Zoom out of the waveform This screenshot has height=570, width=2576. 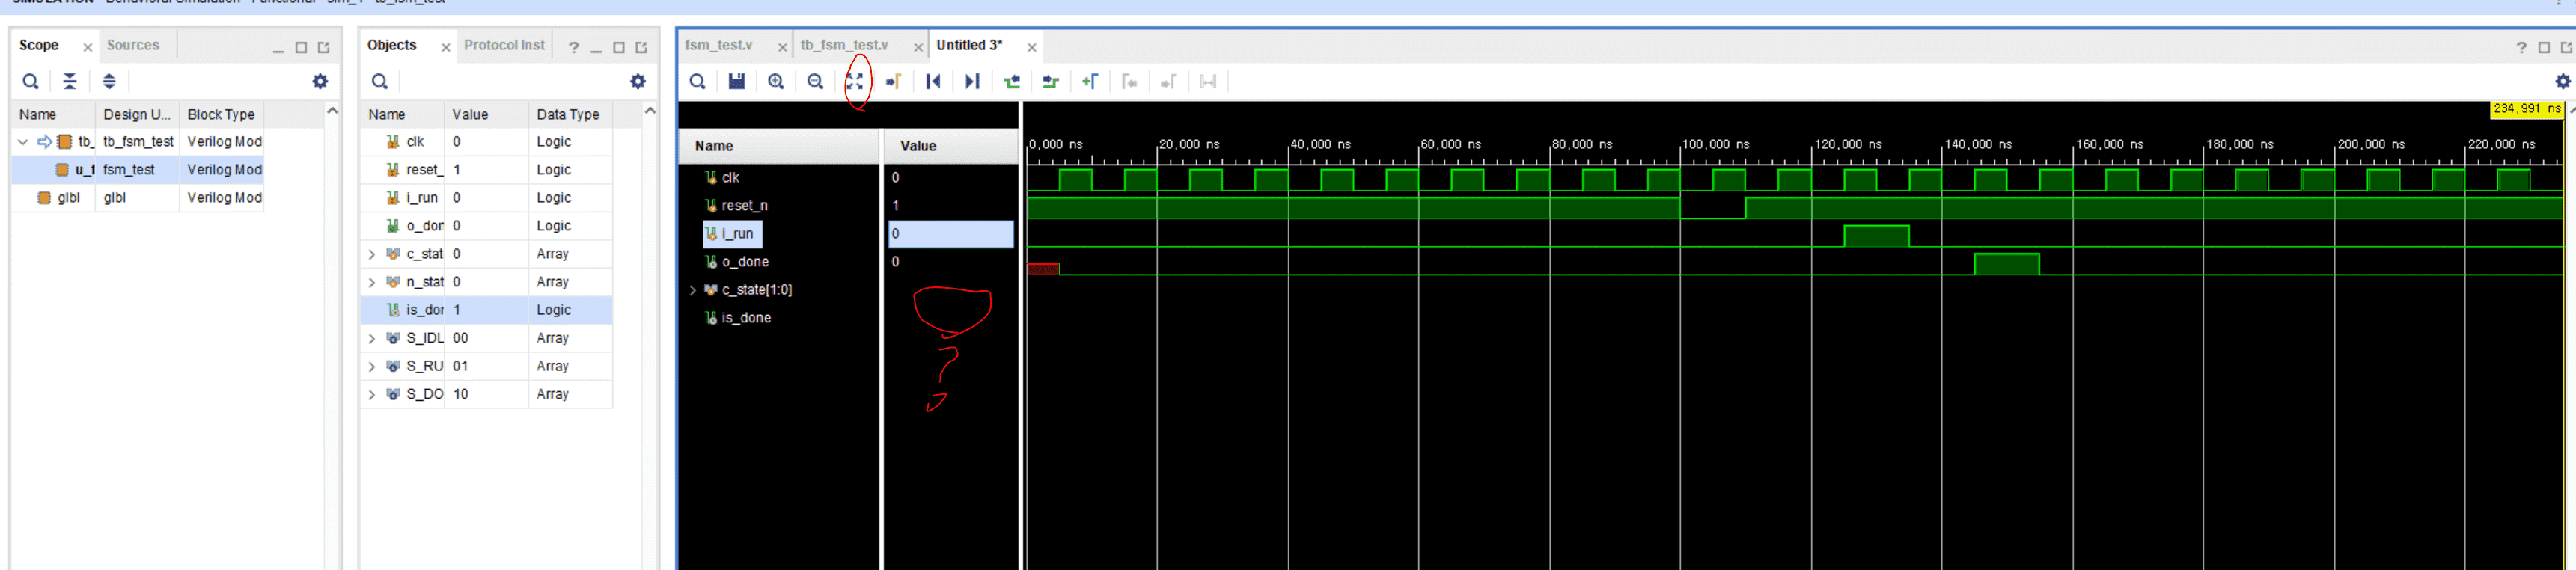pos(815,81)
